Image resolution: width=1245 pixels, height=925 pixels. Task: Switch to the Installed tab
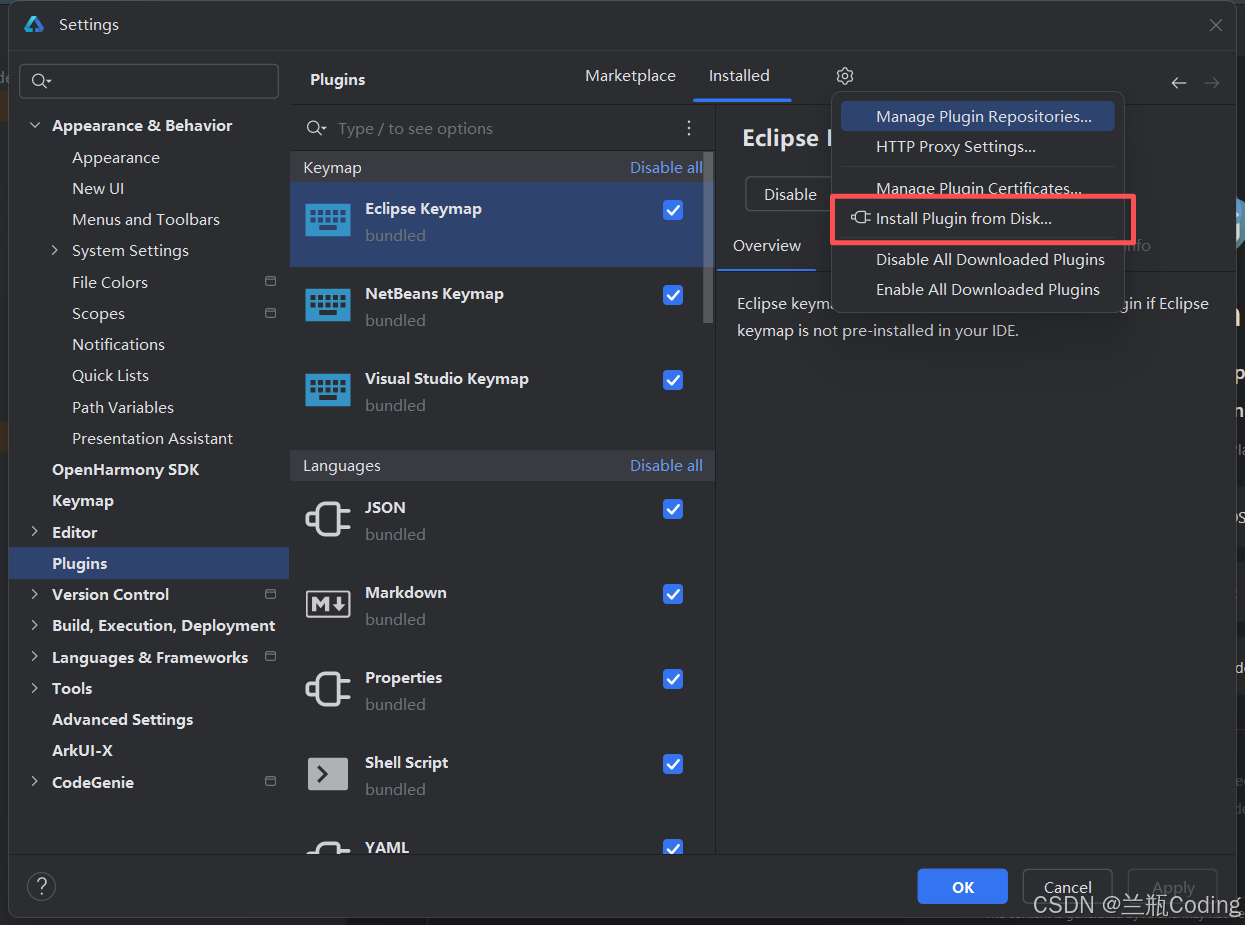(x=739, y=76)
